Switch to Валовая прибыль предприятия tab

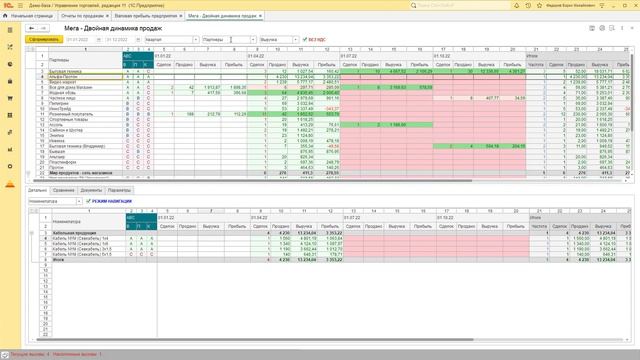[146, 16]
